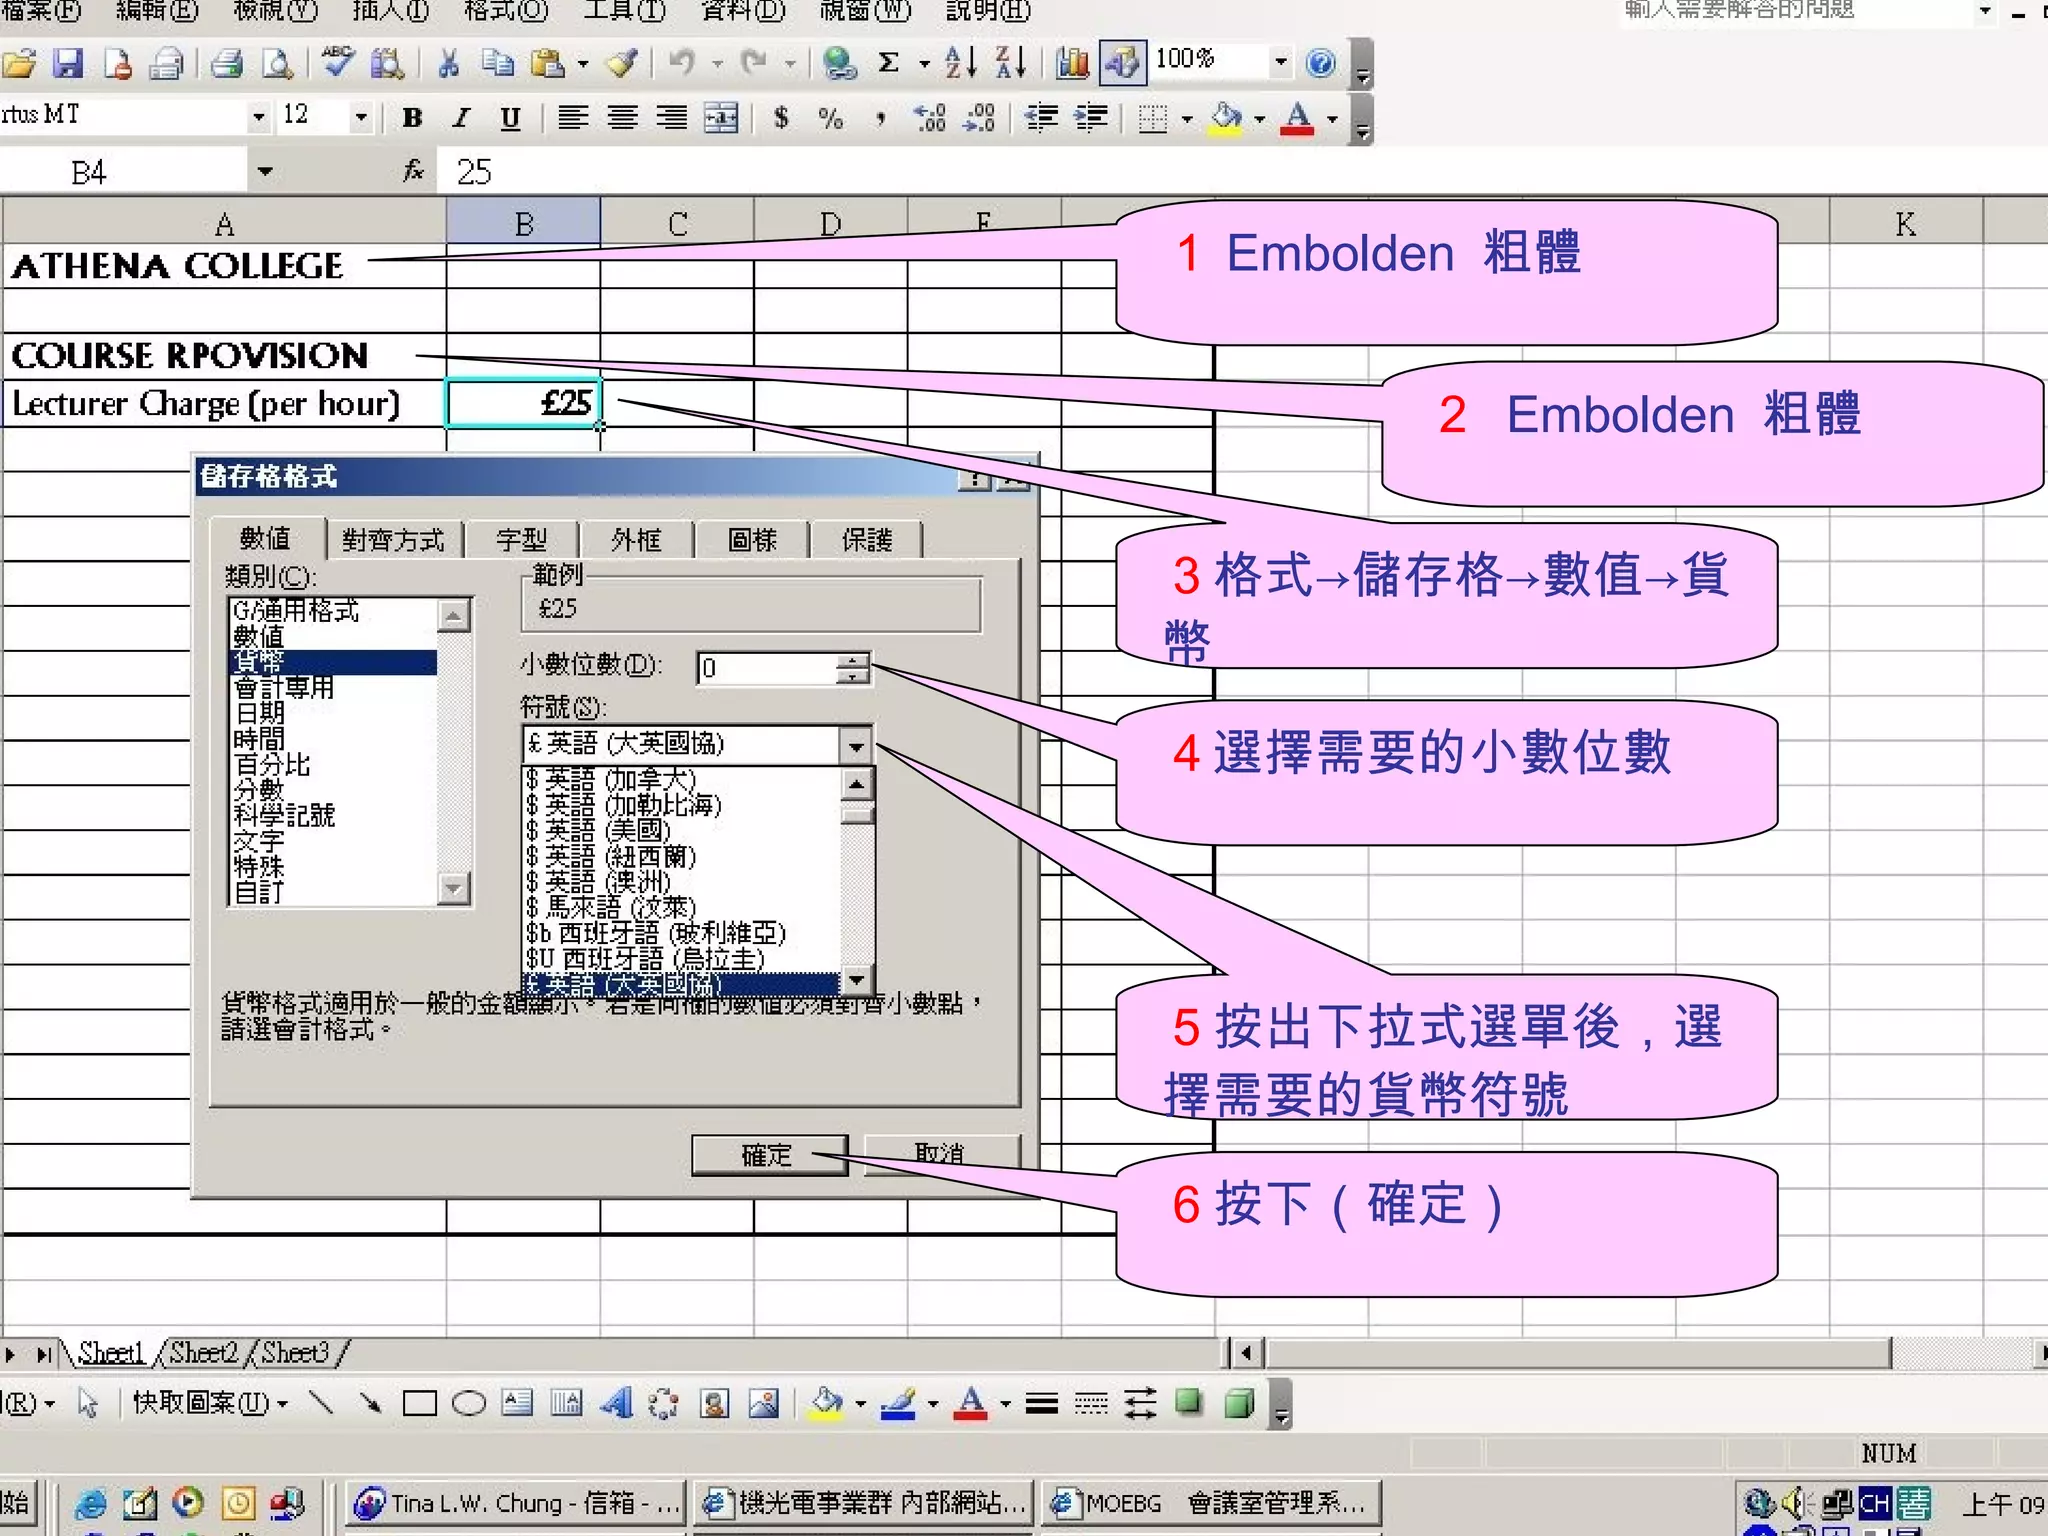2048x1536 pixels.
Task: Open the font size 12 dropdown
Action: (x=361, y=118)
